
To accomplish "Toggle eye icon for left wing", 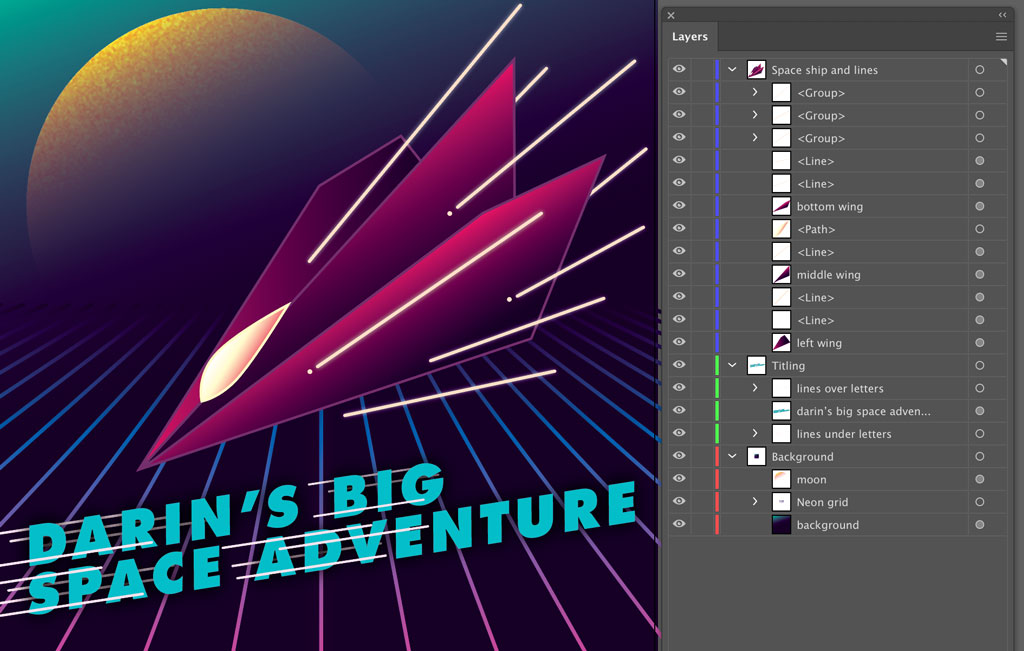I will 679,342.
